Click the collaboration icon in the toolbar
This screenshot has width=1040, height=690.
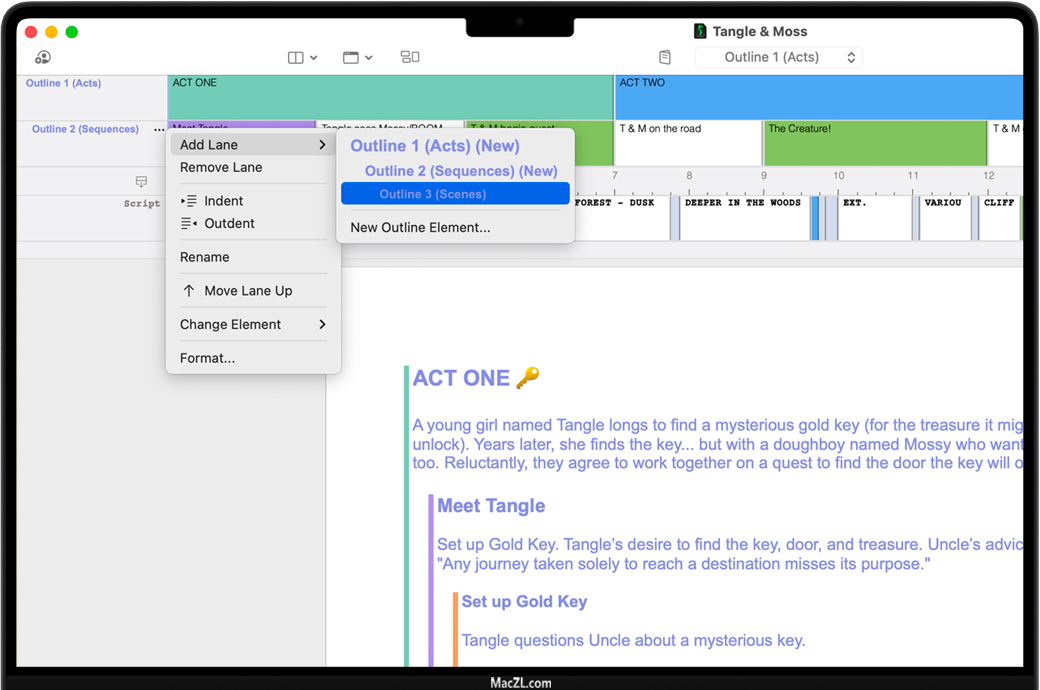42,58
